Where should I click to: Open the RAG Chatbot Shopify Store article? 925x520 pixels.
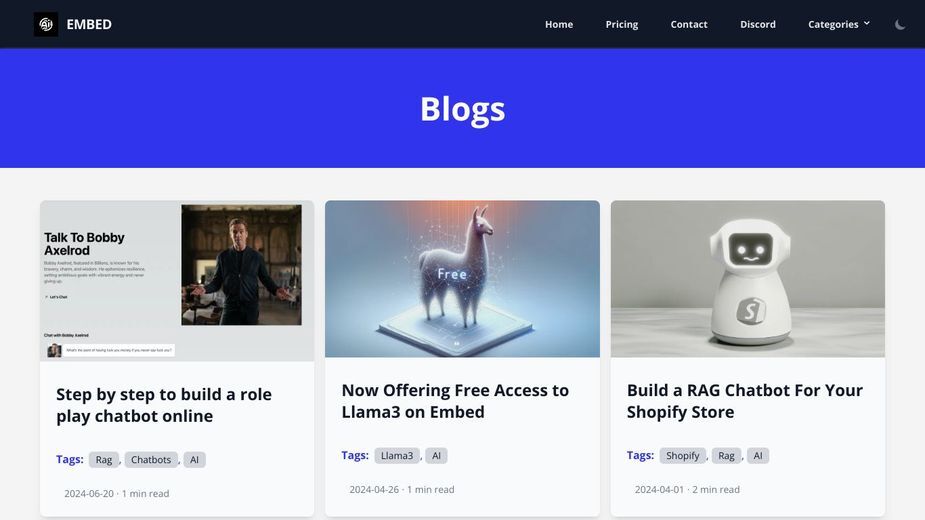click(744, 401)
